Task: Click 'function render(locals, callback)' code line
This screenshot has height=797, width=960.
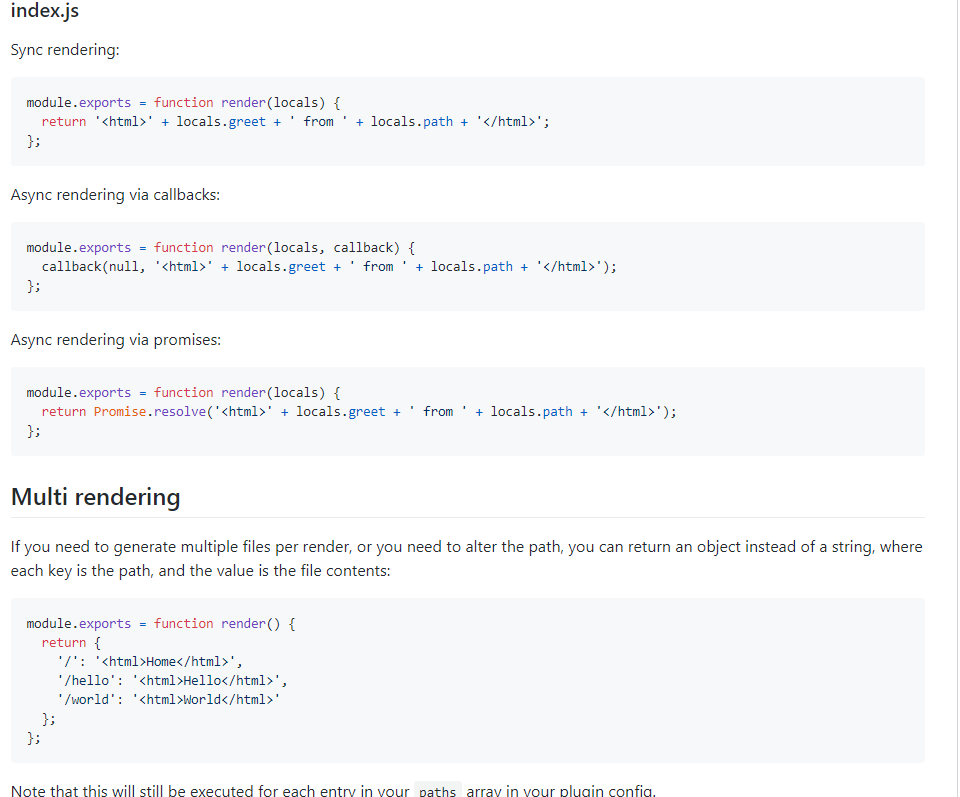Action: pos(220,248)
